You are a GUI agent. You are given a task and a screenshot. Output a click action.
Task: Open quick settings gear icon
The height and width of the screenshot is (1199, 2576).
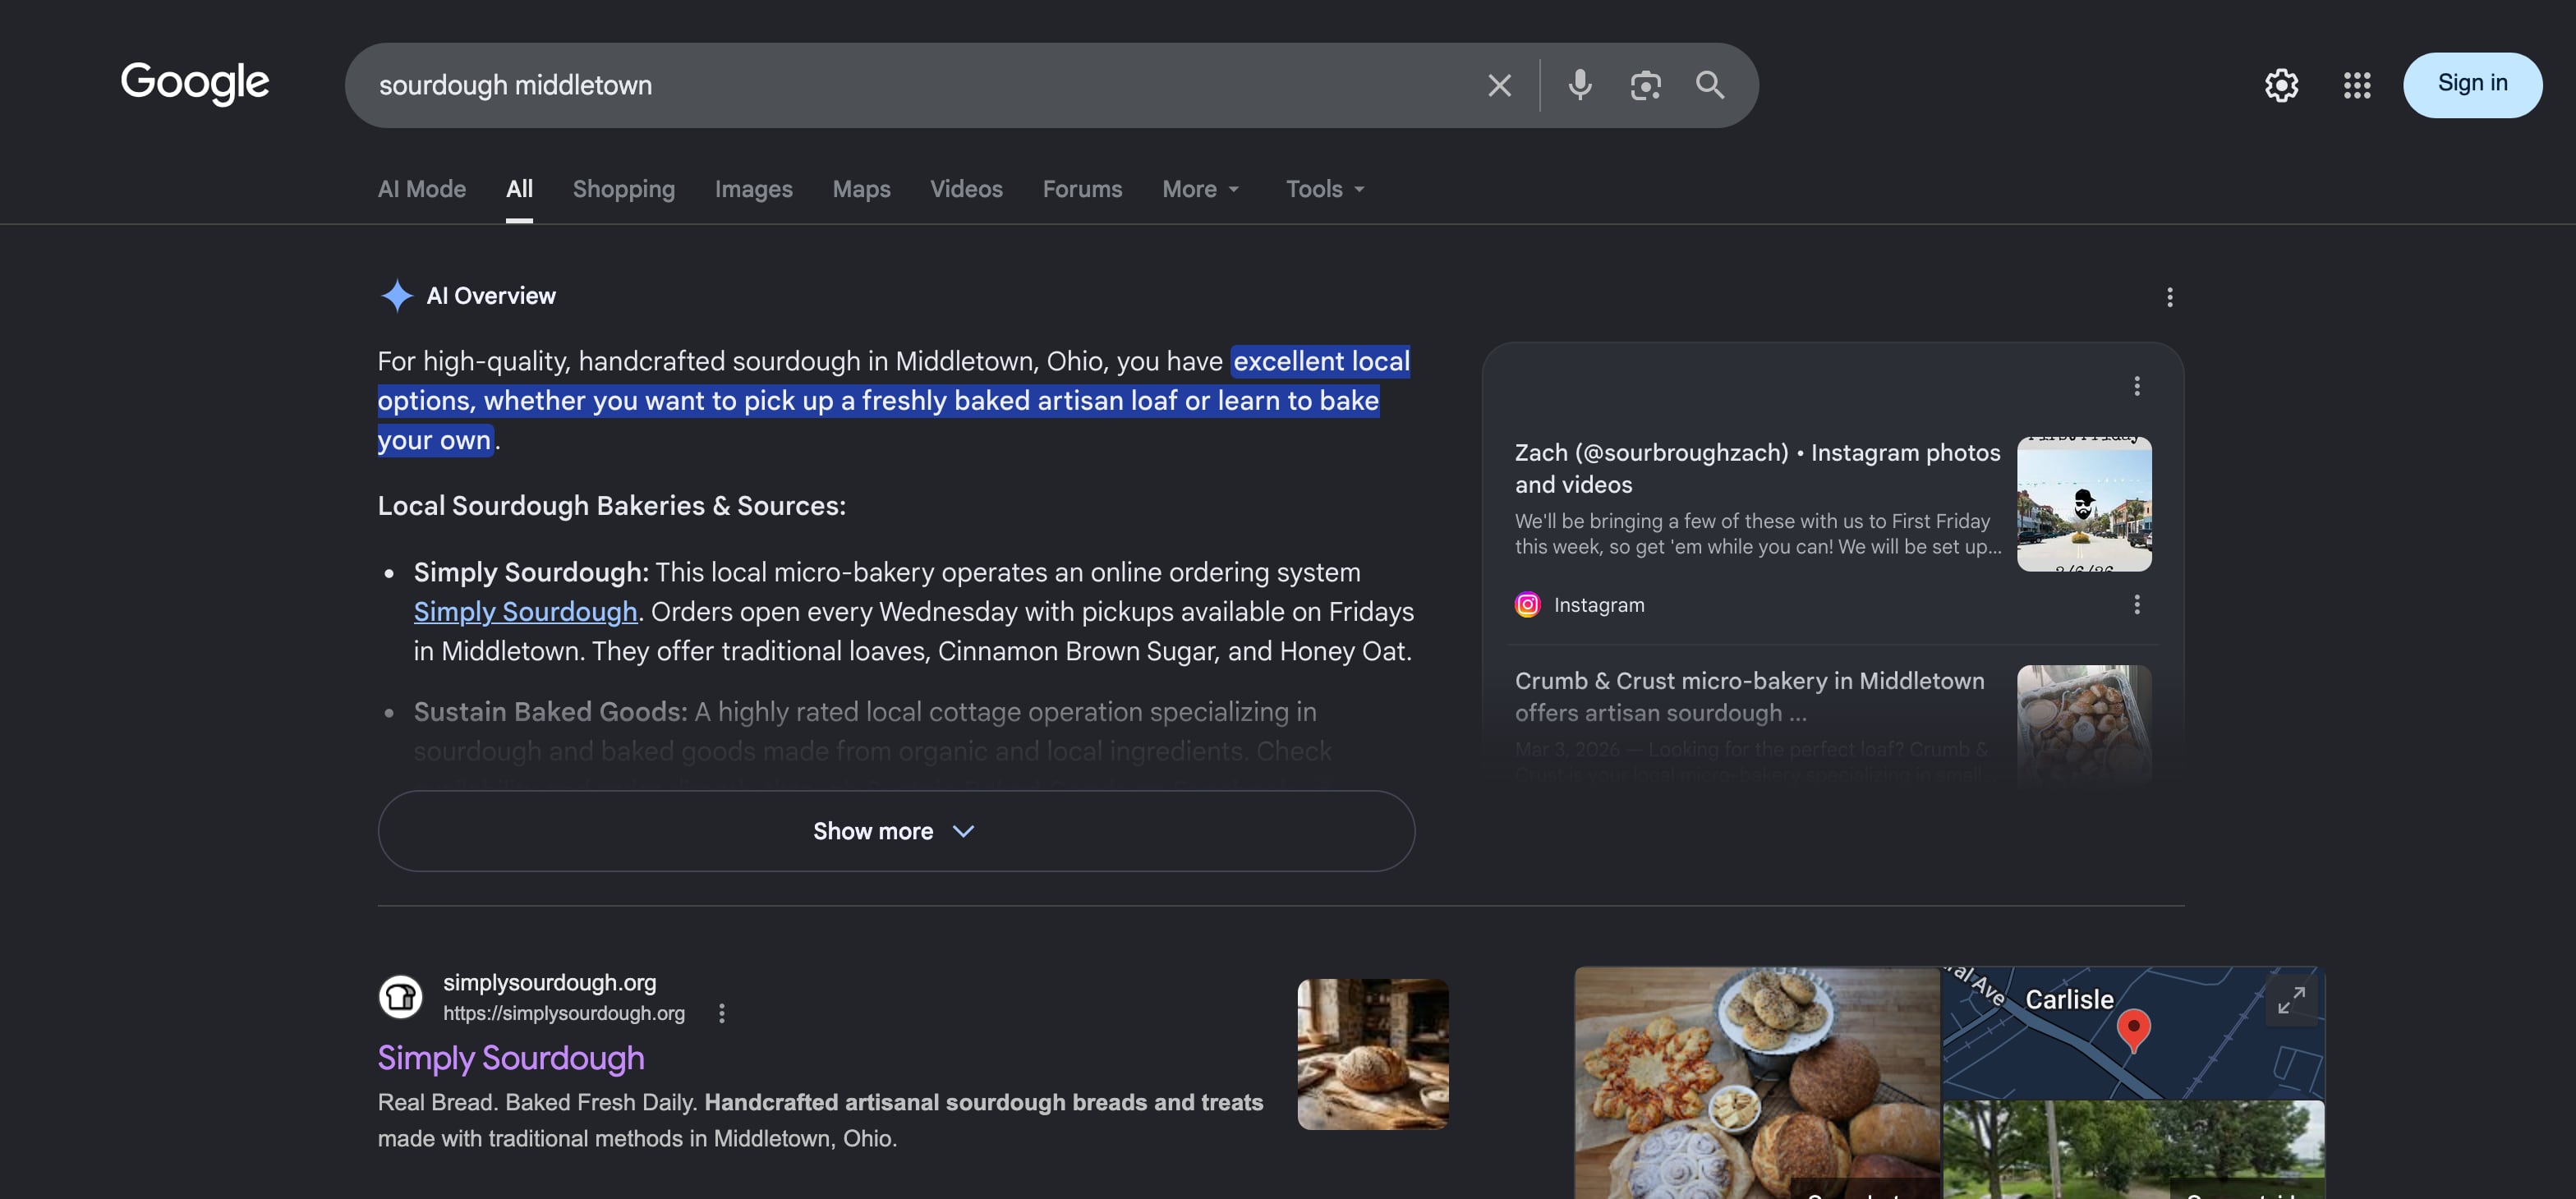pos(2281,85)
